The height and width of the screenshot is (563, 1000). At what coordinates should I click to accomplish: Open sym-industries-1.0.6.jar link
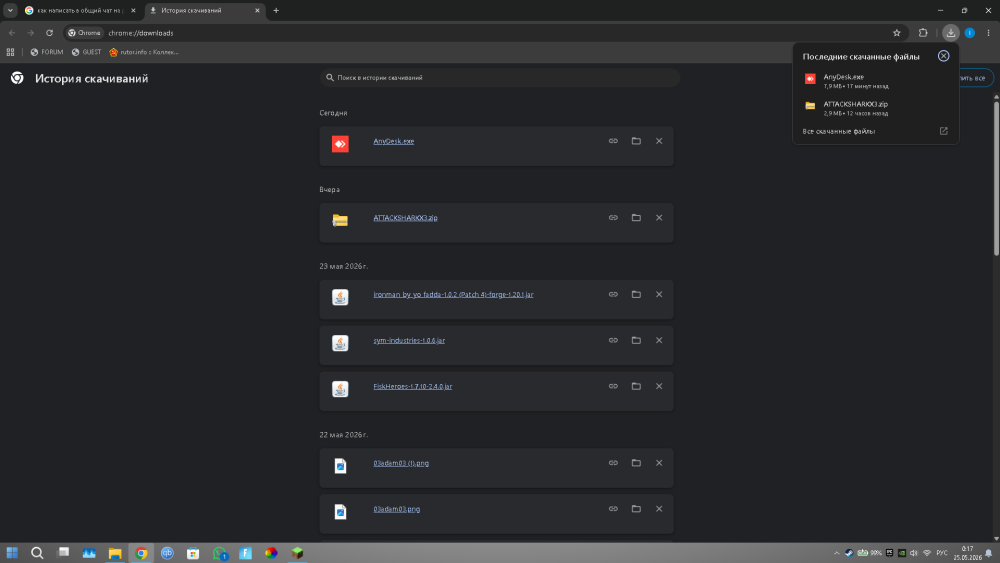(x=409, y=340)
